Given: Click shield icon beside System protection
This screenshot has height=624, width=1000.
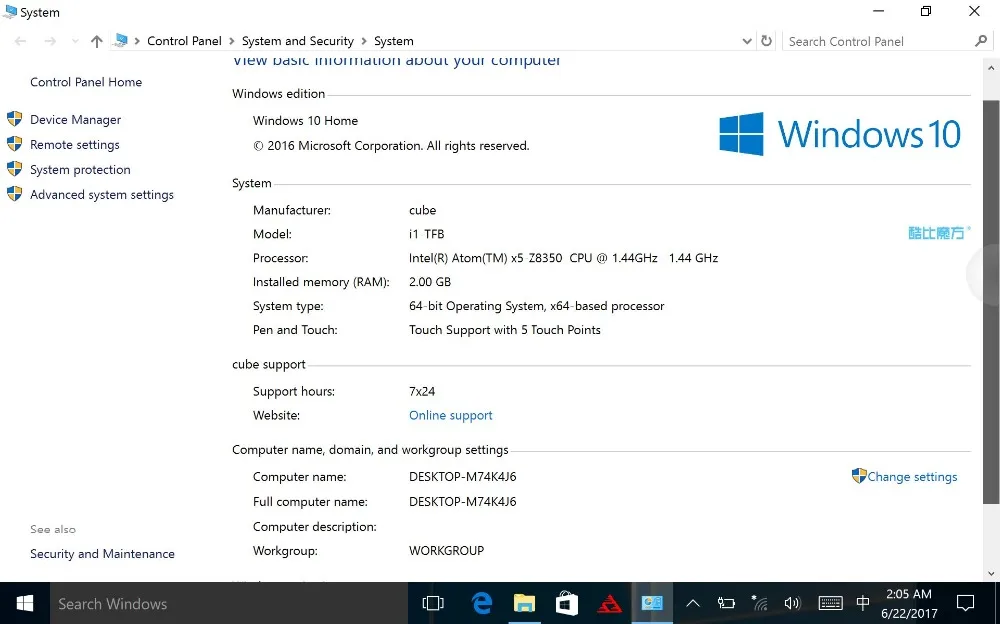Looking at the screenshot, I should [x=14, y=168].
